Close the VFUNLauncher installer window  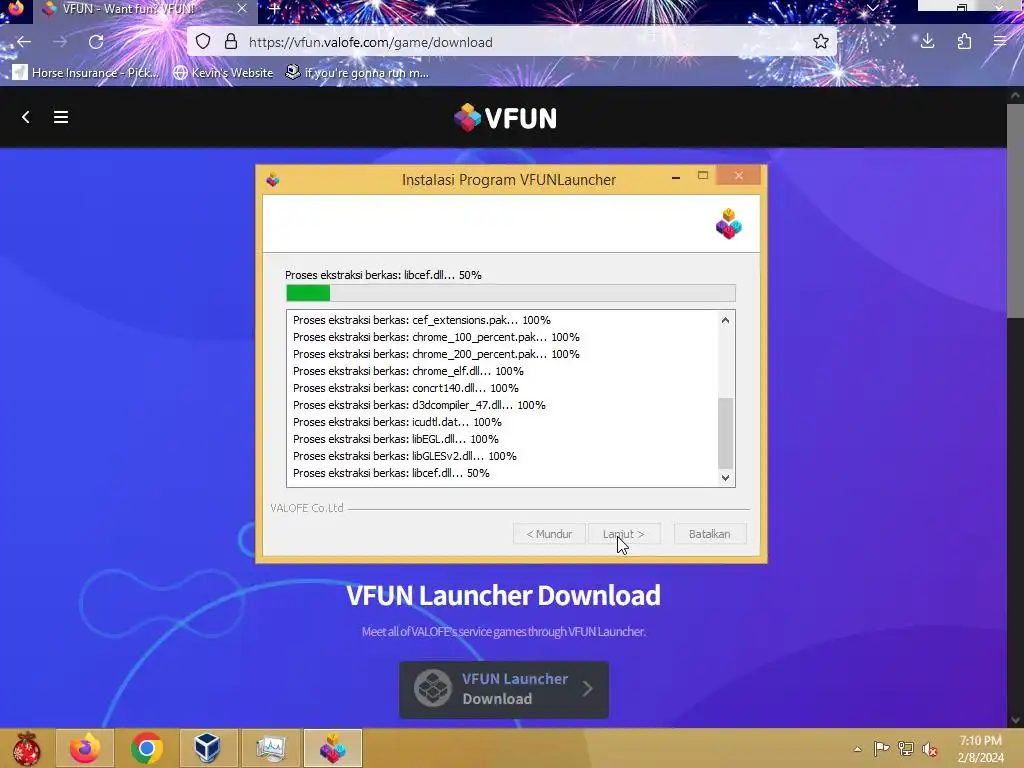tap(739, 176)
